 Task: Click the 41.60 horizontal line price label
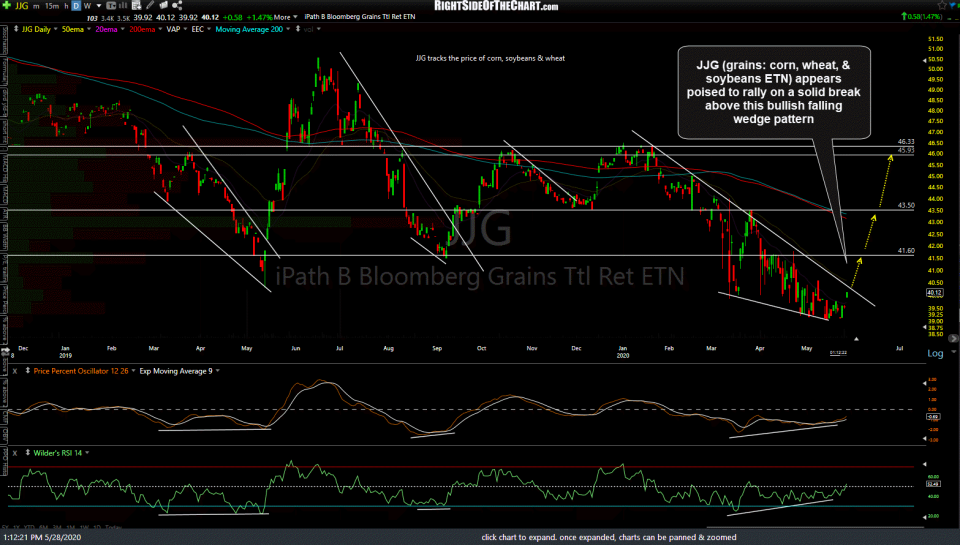coord(906,250)
